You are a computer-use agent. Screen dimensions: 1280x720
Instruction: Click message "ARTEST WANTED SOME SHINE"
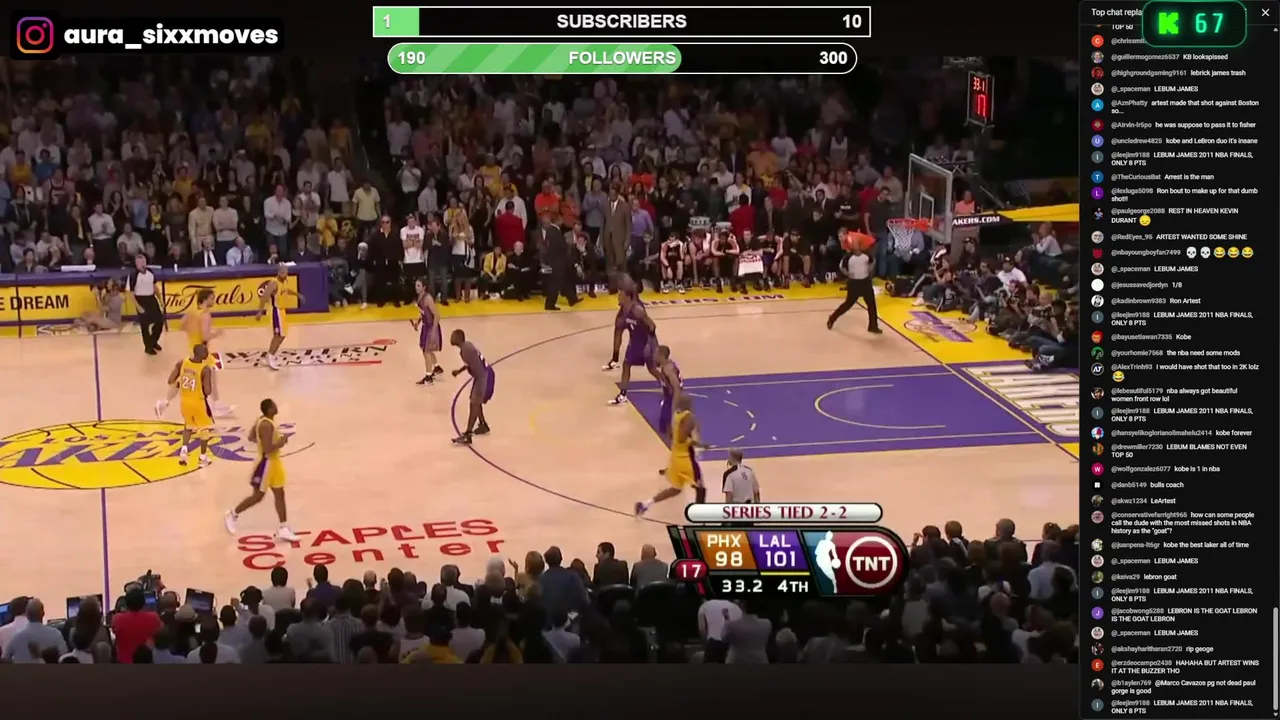click(x=1203, y=237)
